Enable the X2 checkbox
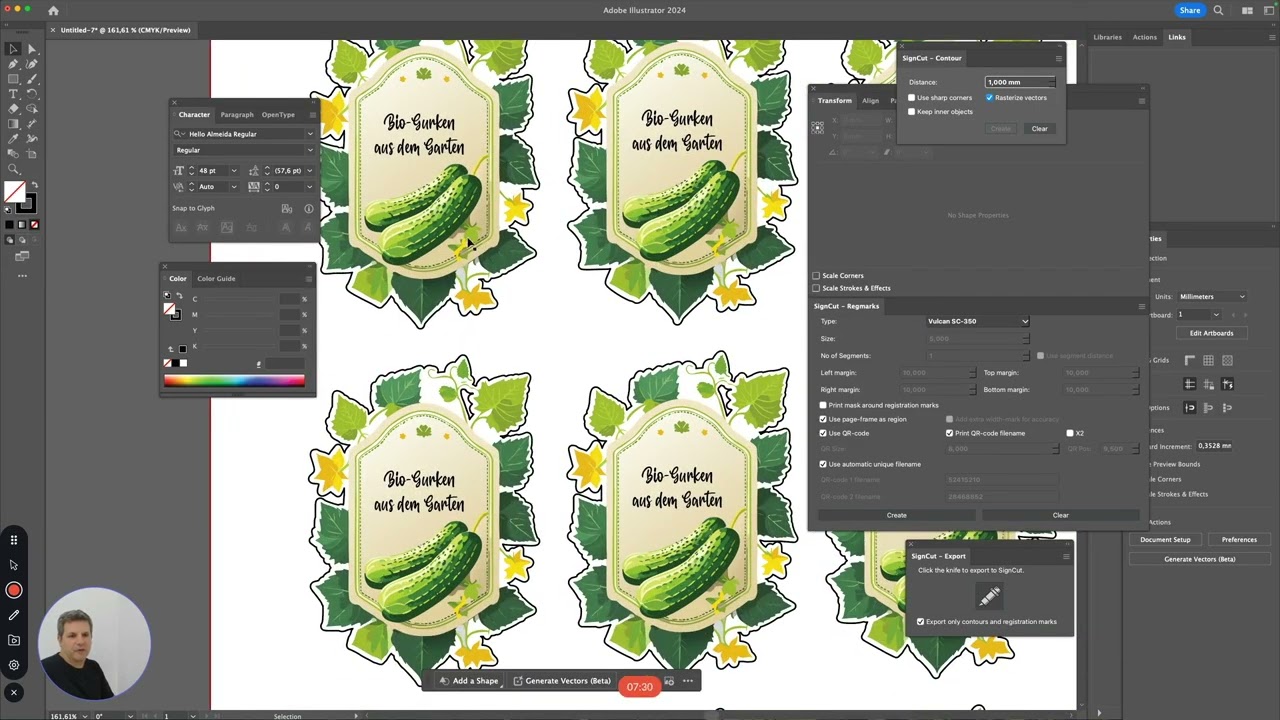 click(x=1069, y=433)
